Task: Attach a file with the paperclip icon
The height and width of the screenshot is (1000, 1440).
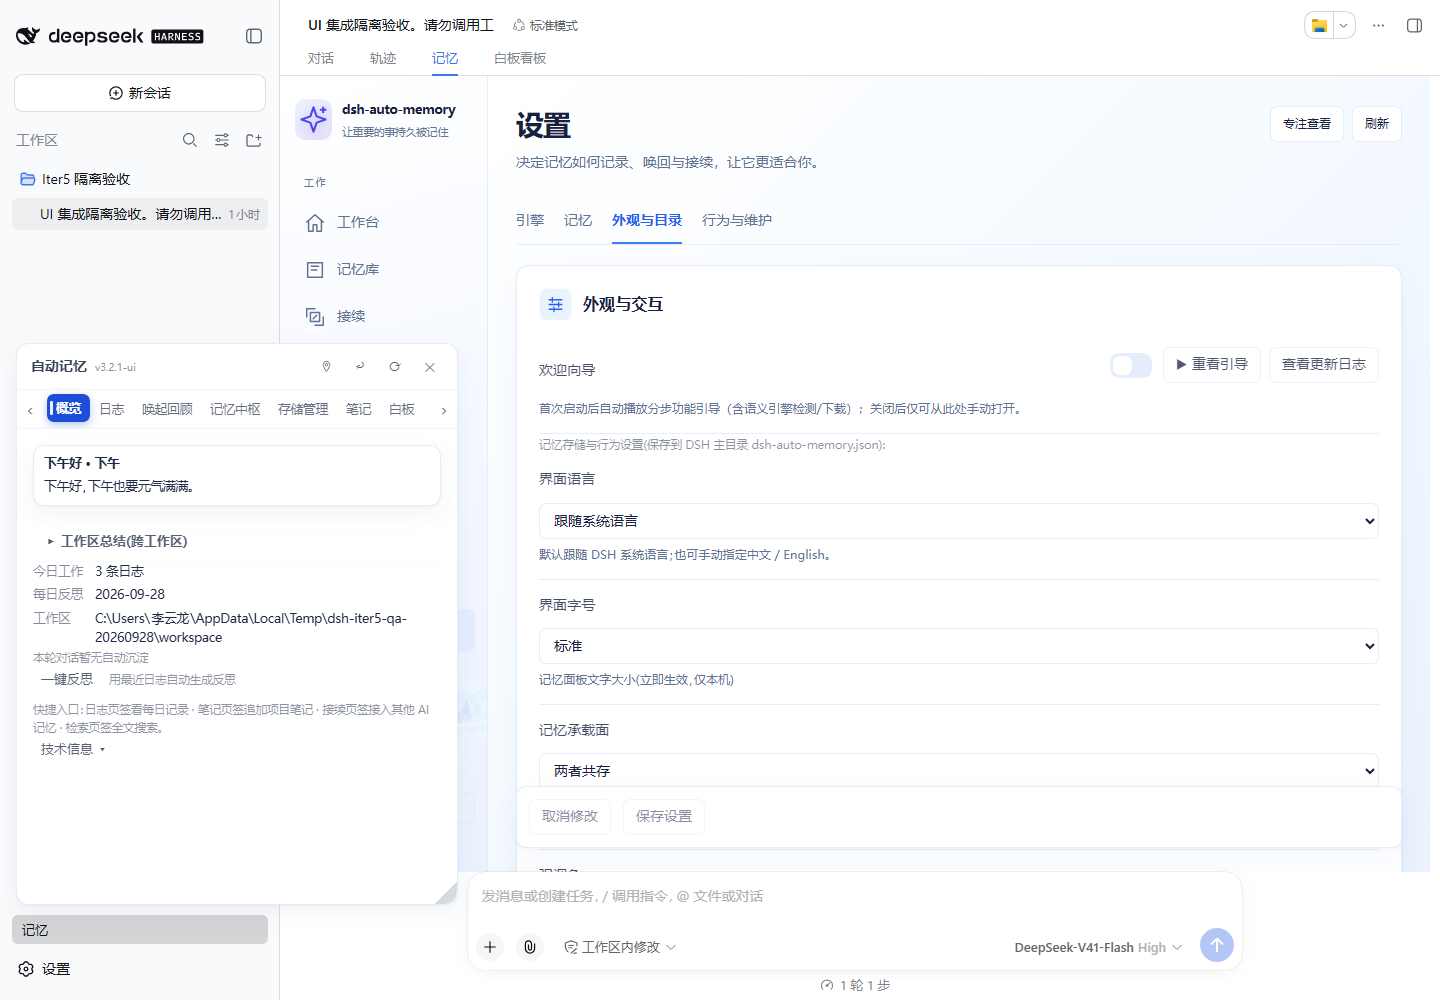Action: (x=530, y=947)
